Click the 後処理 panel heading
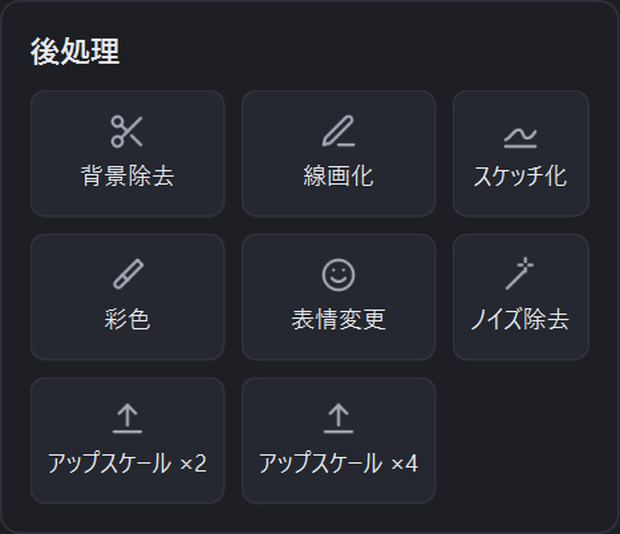The height and width of the screenshot is (534, 620). pos(75,52)
